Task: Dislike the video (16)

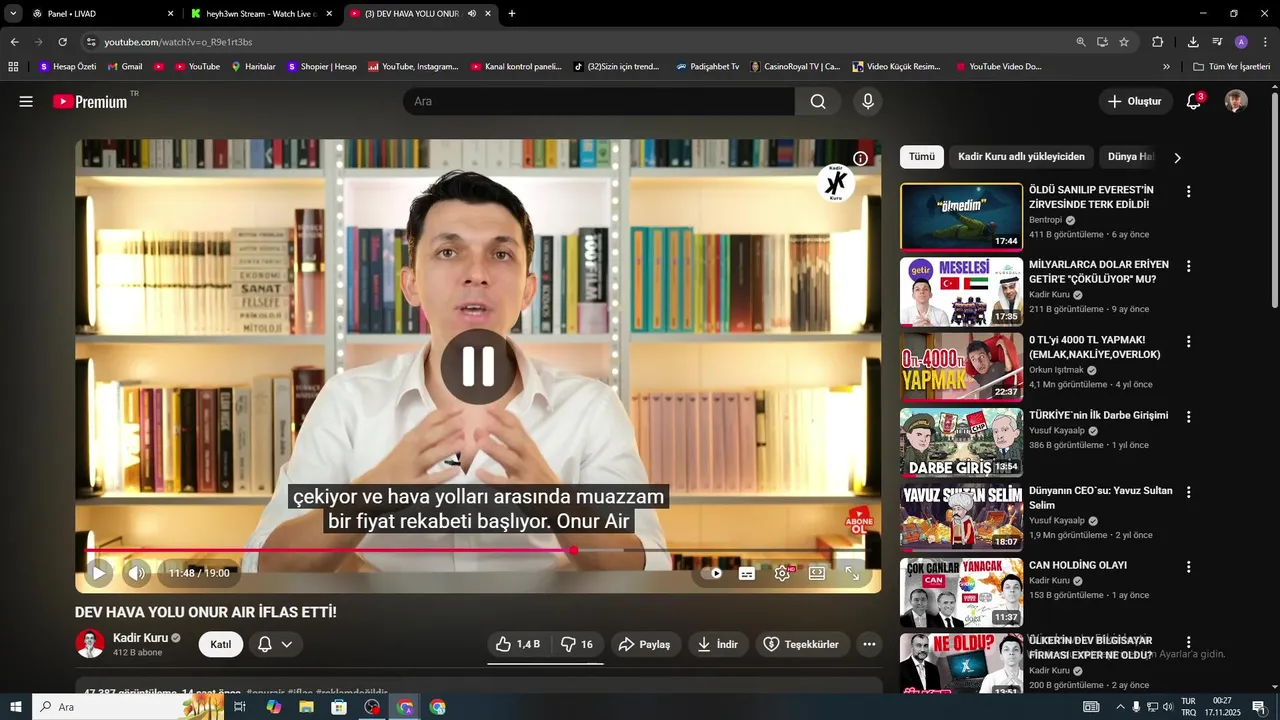Action: [577, 644]
